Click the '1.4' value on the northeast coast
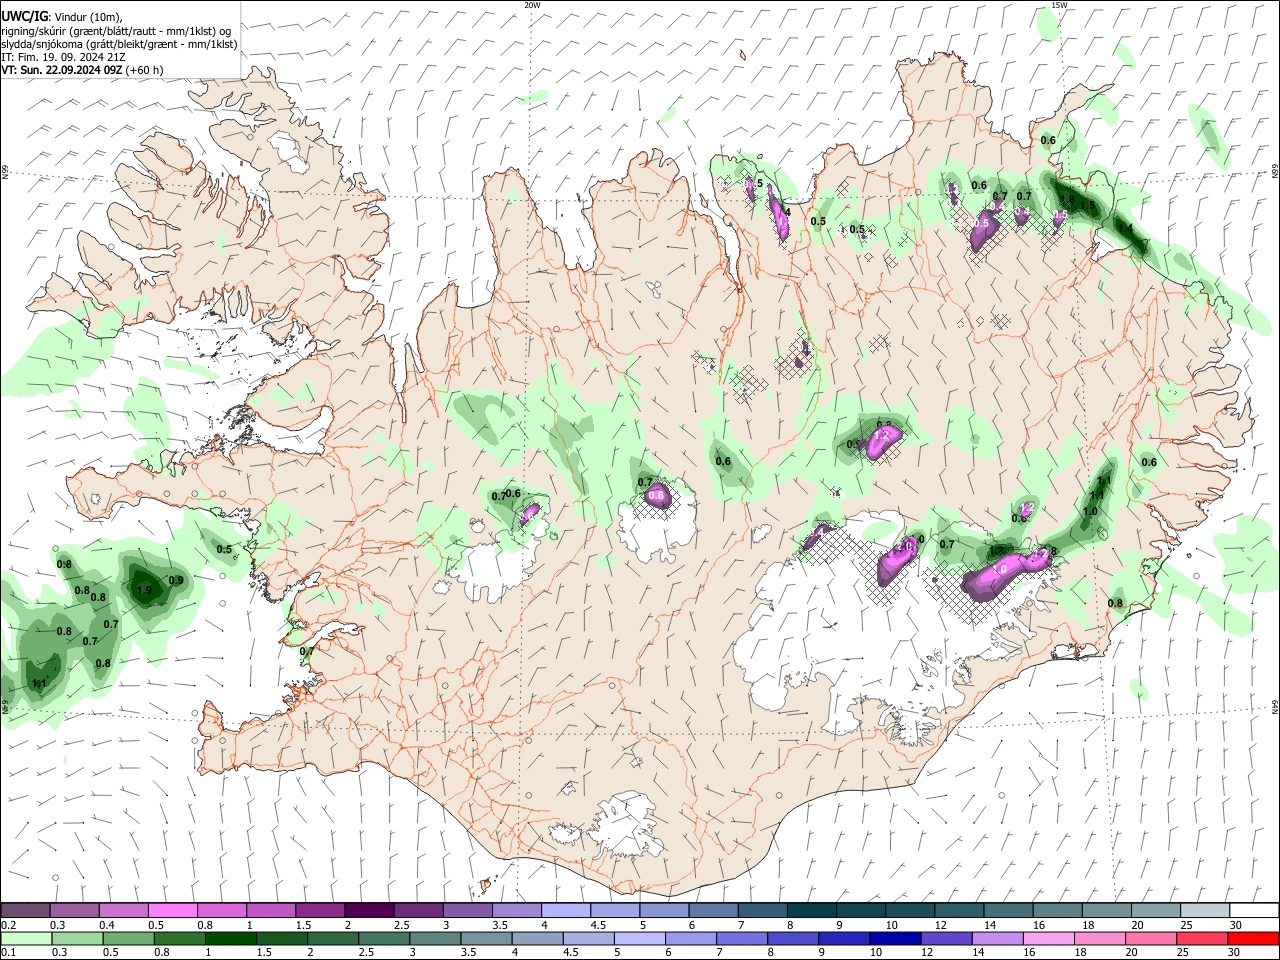 (x=1125, y=229)
